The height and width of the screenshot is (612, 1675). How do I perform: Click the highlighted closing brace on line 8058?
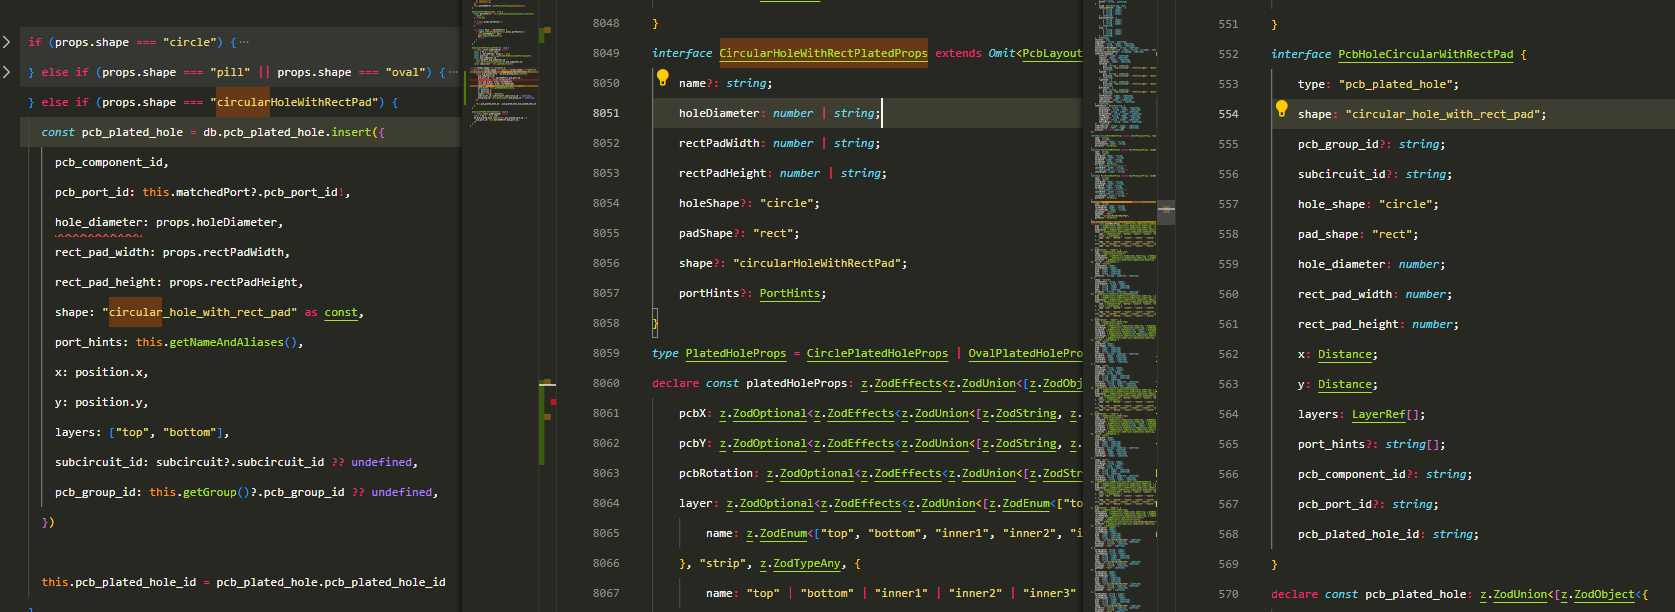pyautogui.click(x=655, y=323)
